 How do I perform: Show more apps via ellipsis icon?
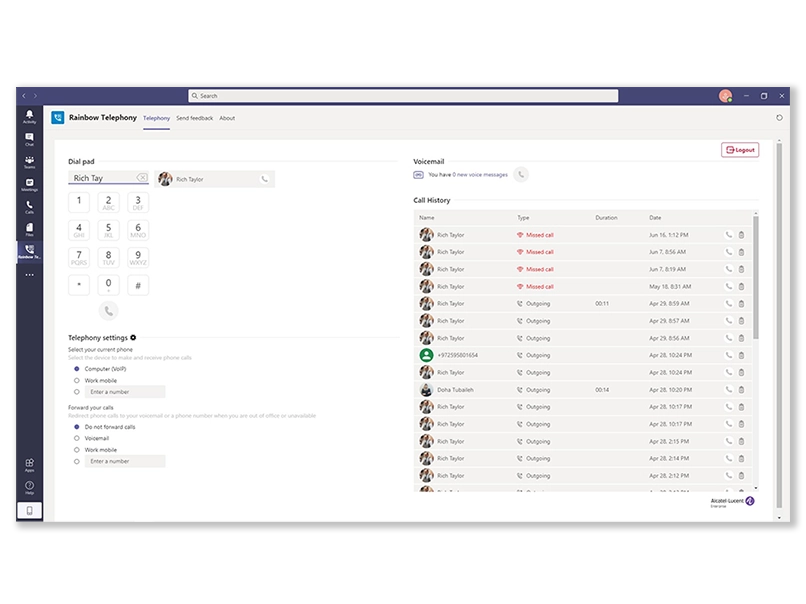[x=29, y=275]
